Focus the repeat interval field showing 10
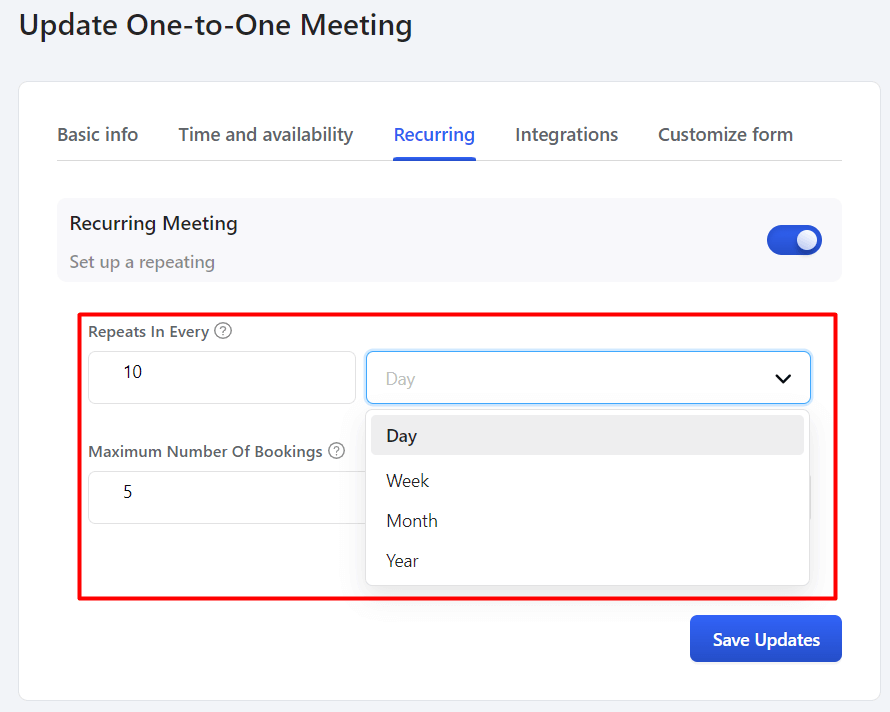890x712 pixels. (x=222, y=378)
